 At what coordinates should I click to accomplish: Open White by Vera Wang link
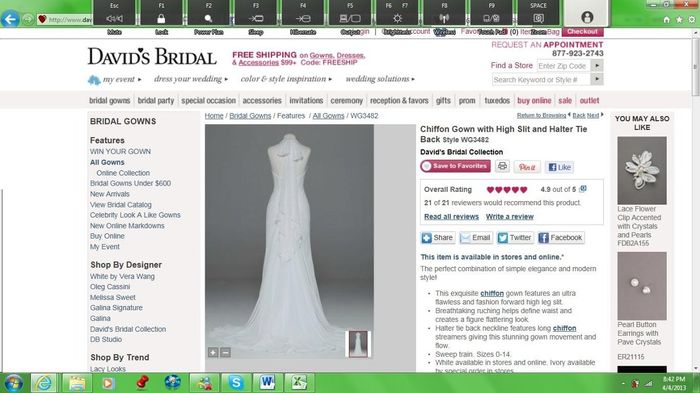coord(122,276)
